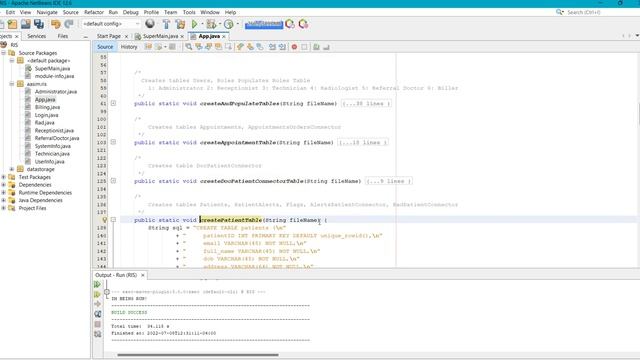The image size is (640, 360).
Task: Click the editor Last Edit icon
Action: point(148,47)
